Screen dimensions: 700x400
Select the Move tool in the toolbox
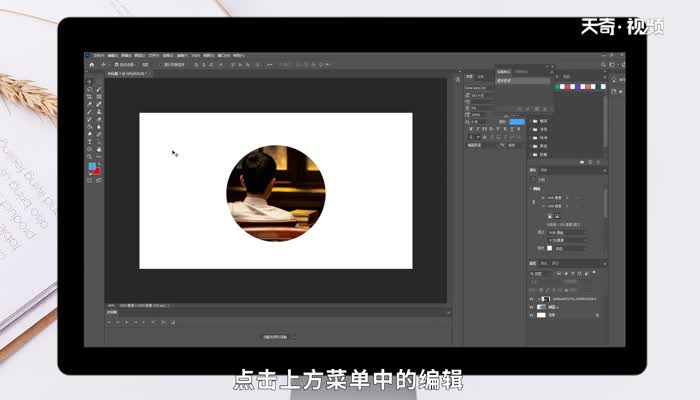[x=90, y=82]
